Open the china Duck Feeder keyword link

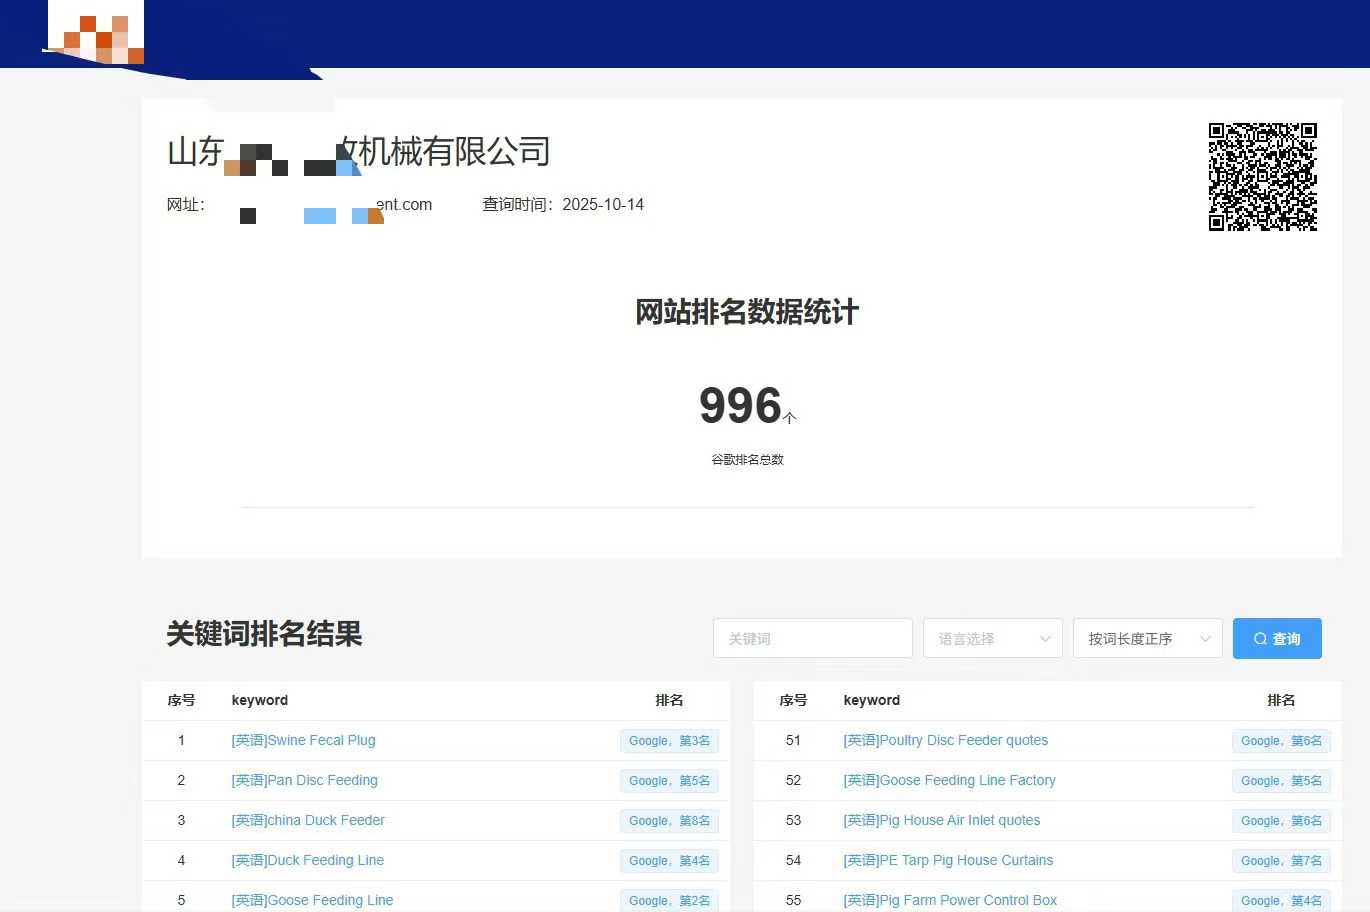[x=308, y=821]
